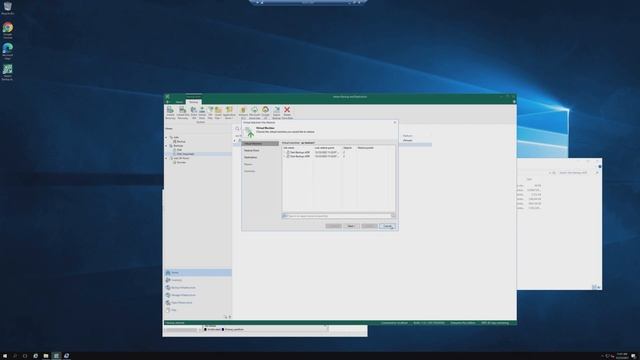Viewport: 640px width, 360px height.
Task: Click the Microsoft Azure IaaS restore icon
Action: (x=254, y=112)
